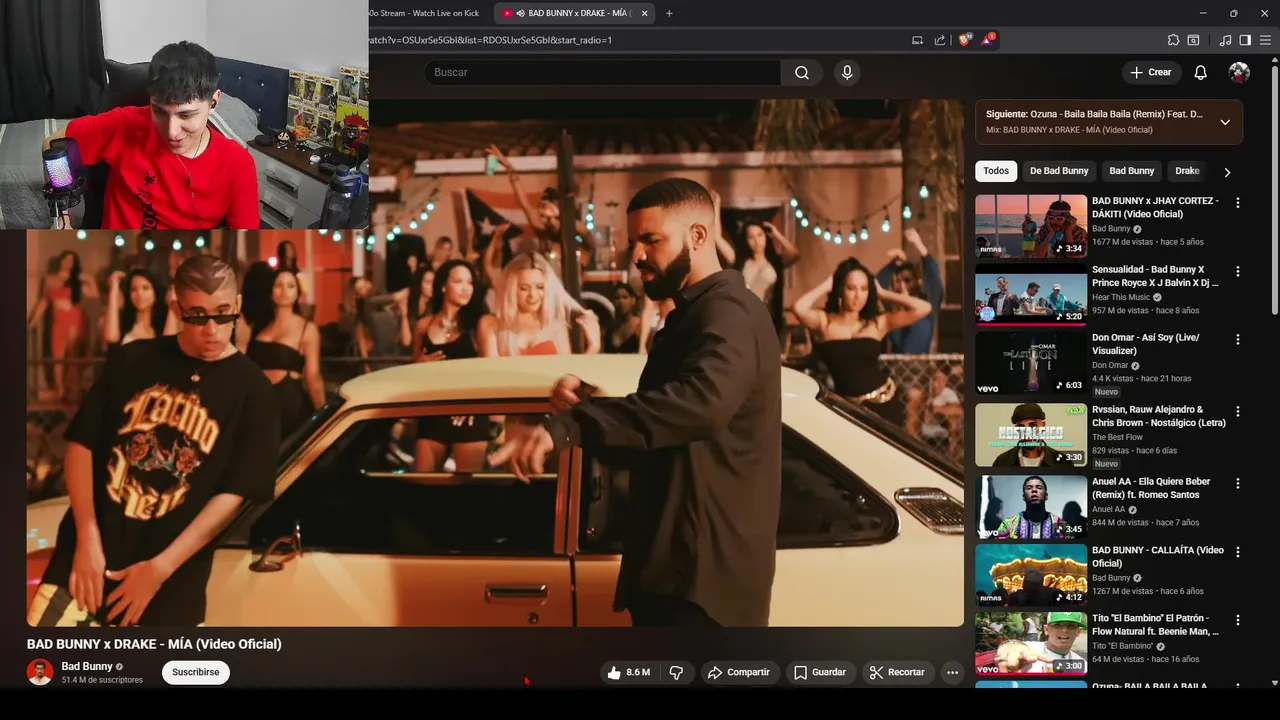Open options menu for Sensualidad video

point(1237,271)
